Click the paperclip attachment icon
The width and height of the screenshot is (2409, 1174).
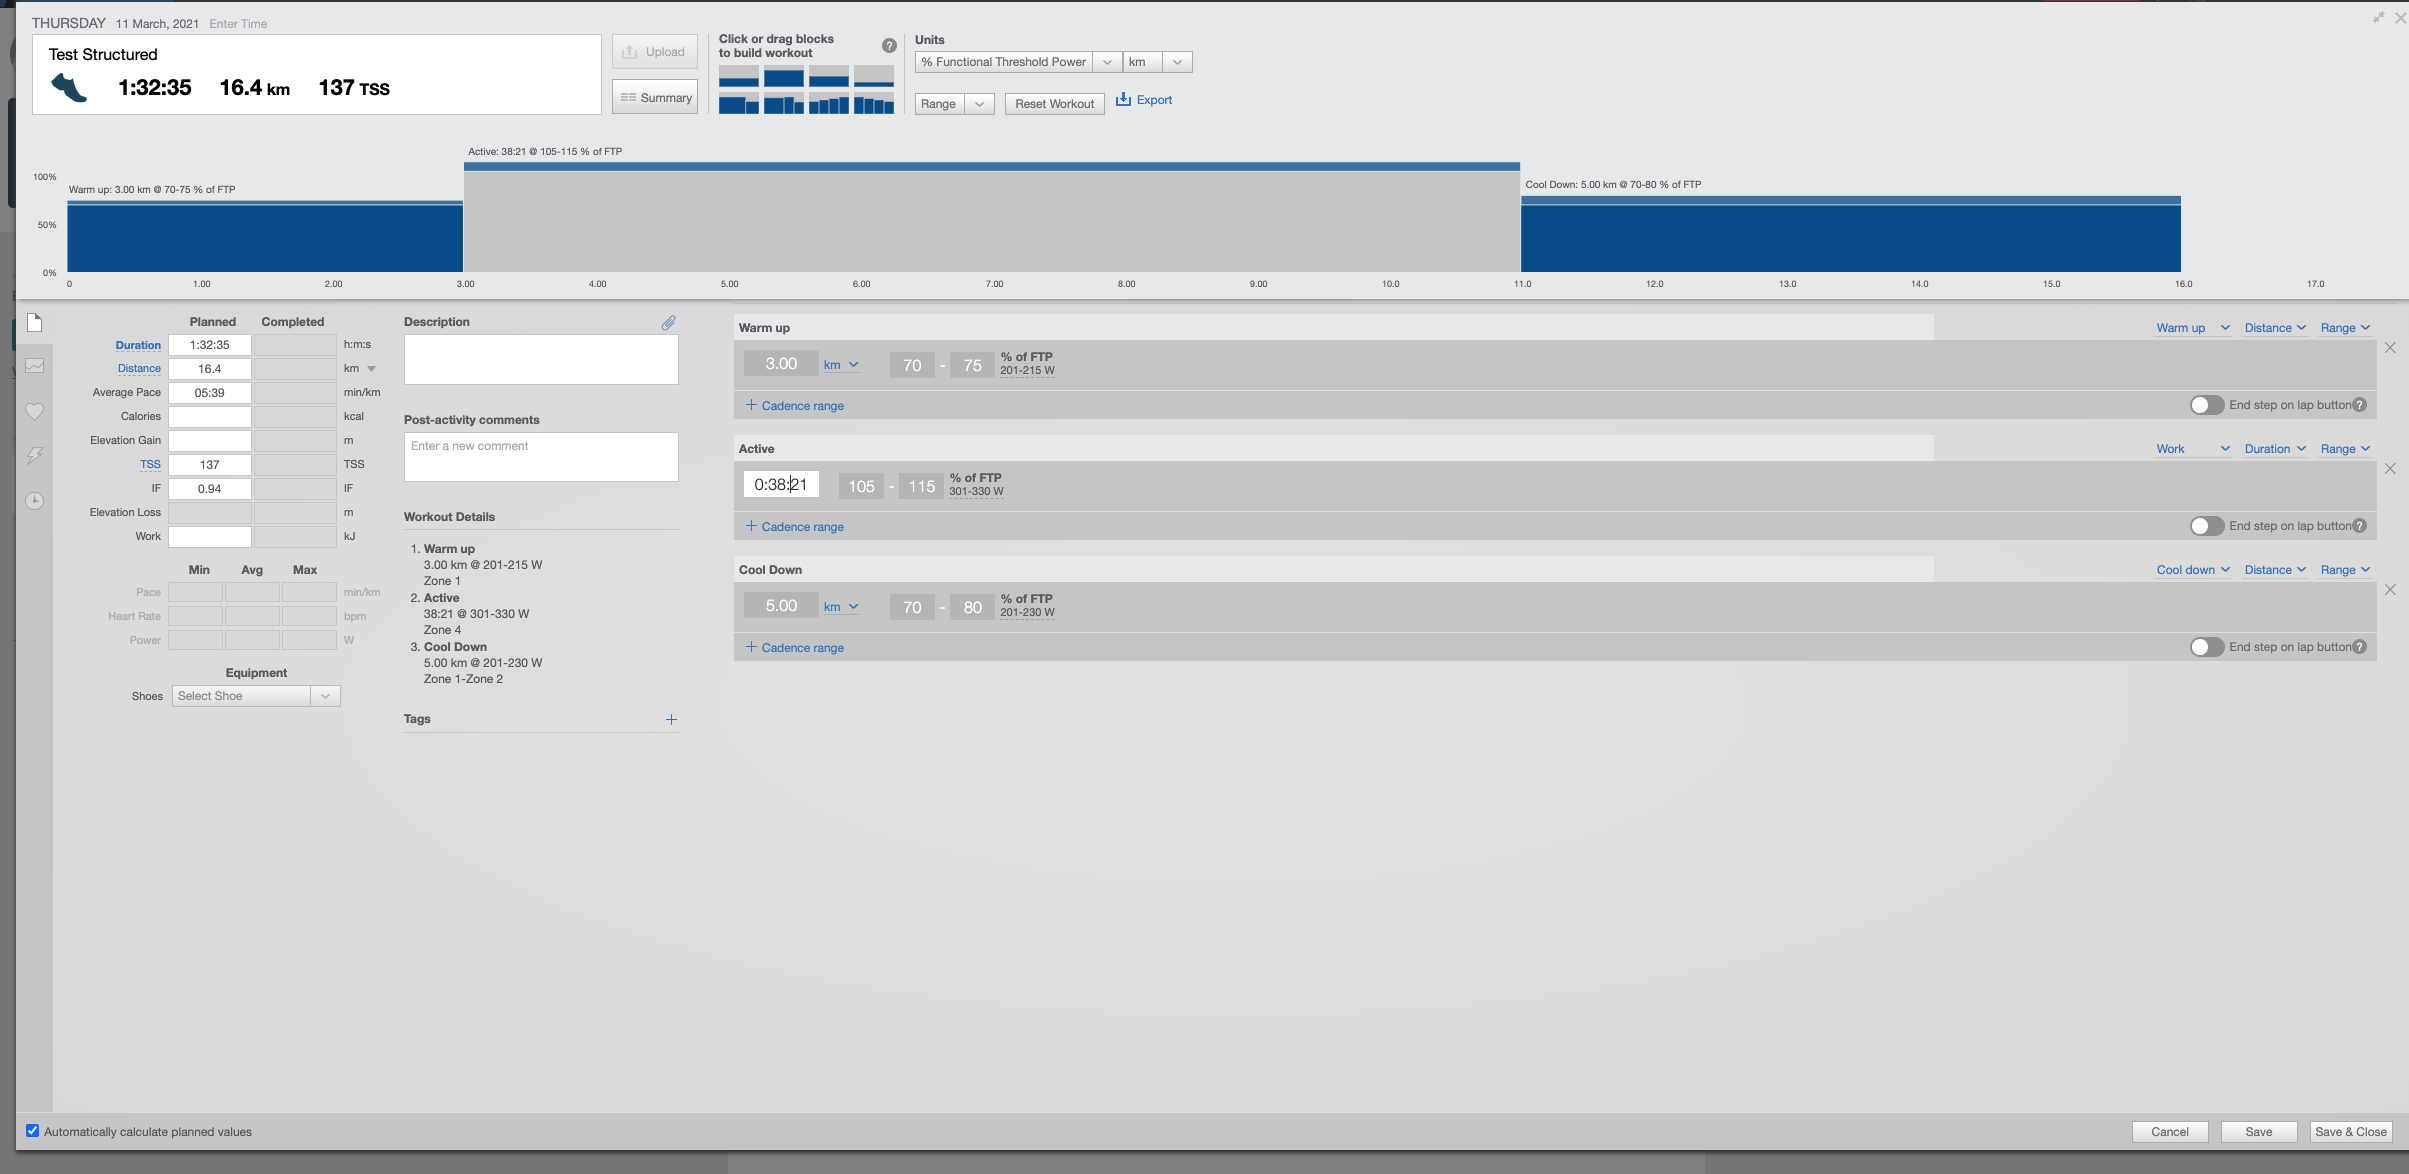click(668, 323)
